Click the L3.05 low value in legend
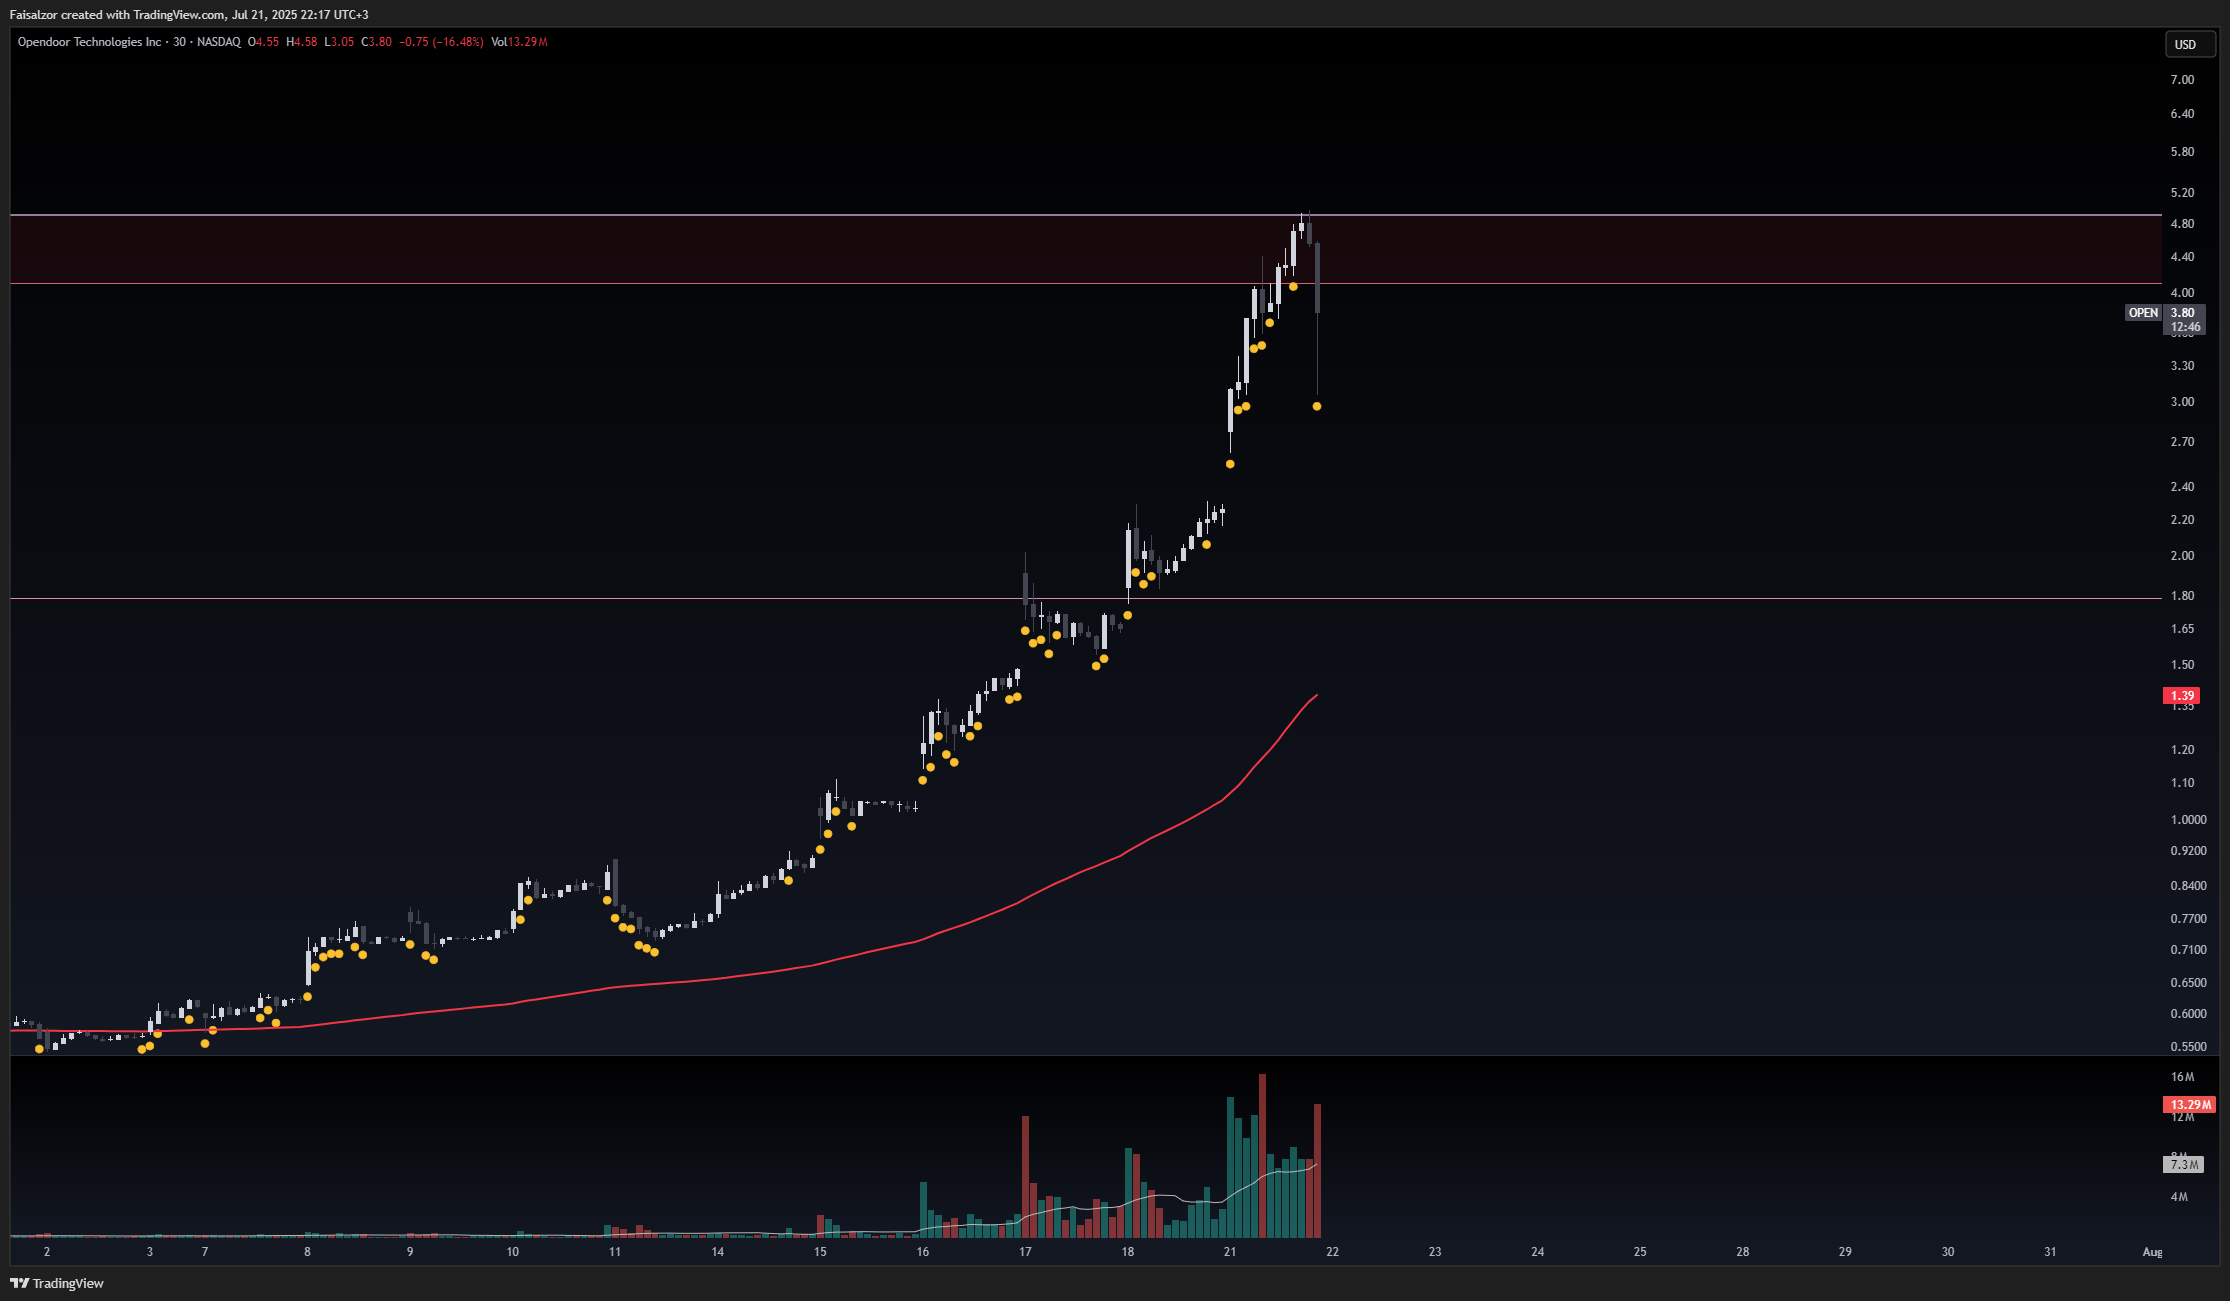The height and width of the screenshot is (1301, 2230). click(x=339, y=42)
